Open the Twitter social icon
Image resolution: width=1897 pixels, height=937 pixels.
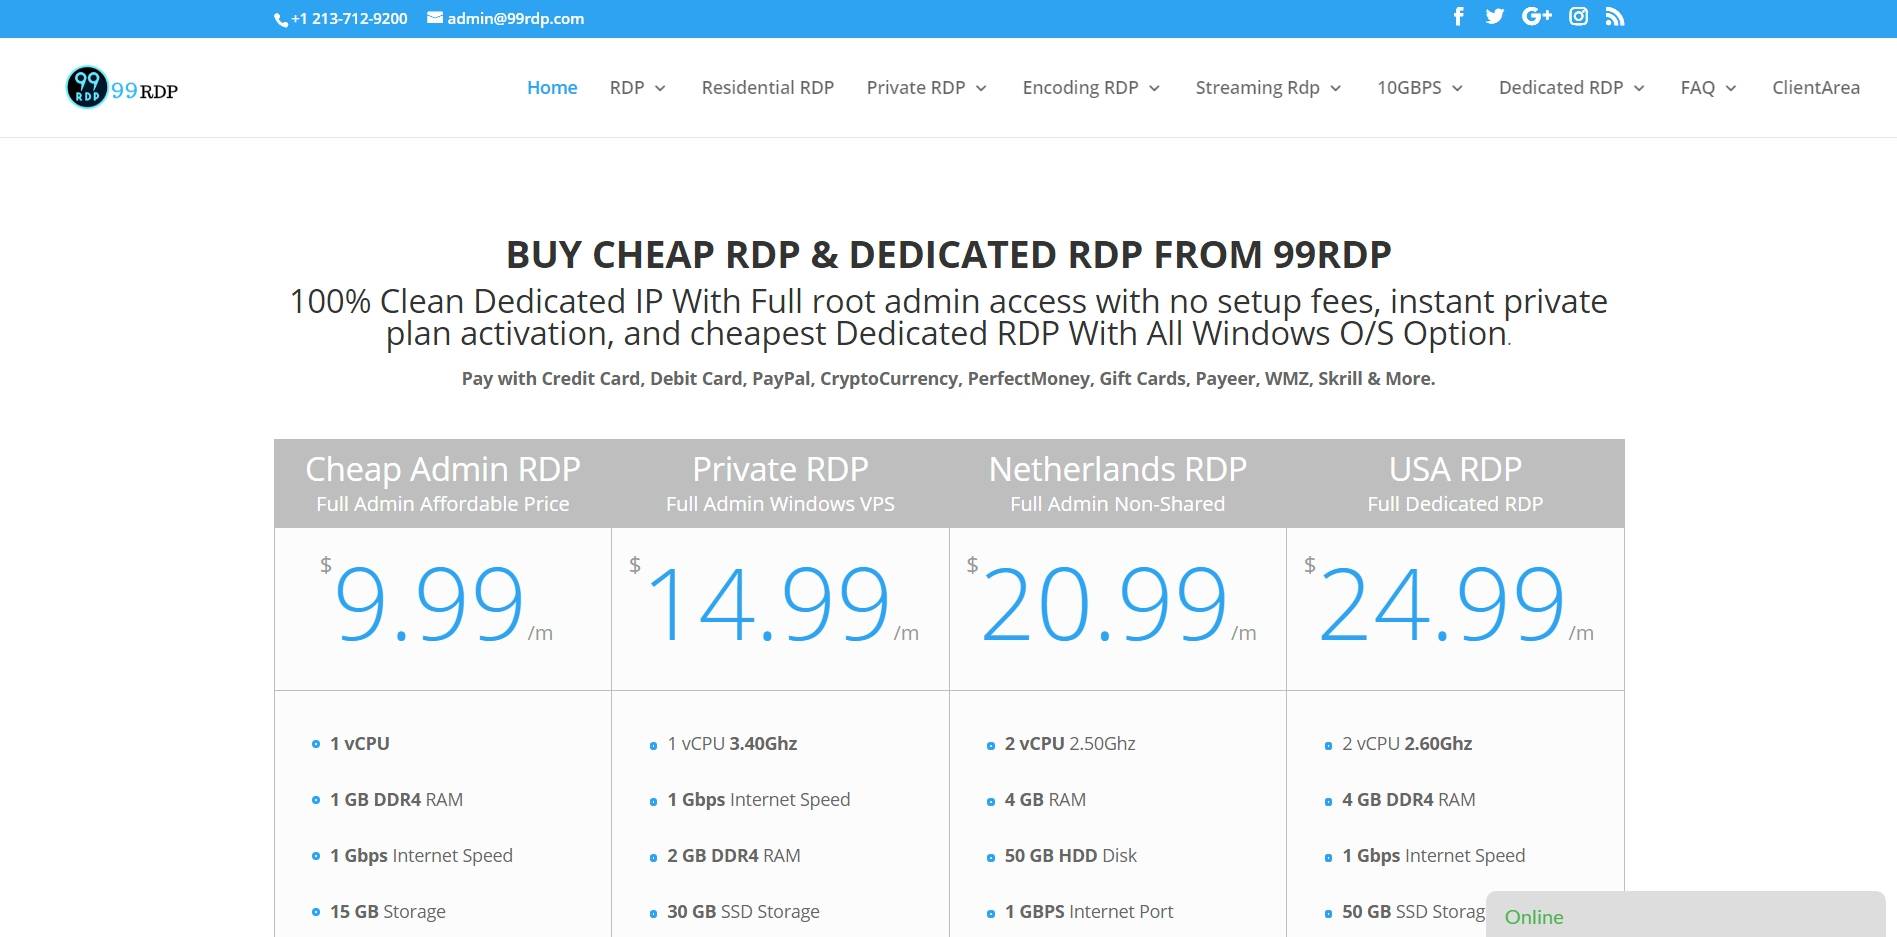coord(1495,16)
